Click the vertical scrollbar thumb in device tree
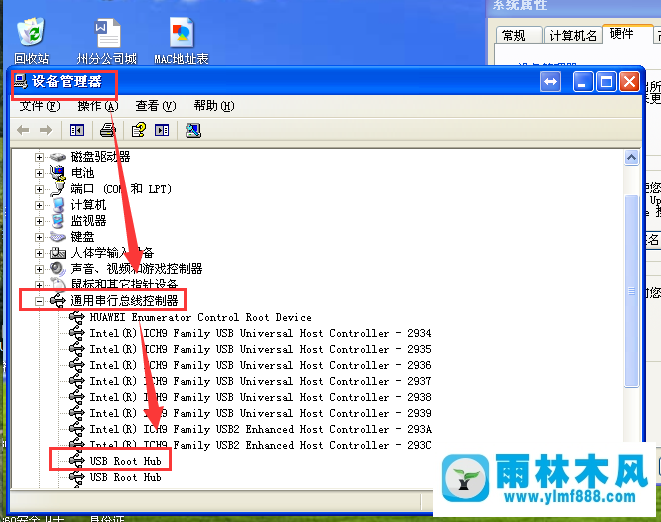 pos(631,291)
